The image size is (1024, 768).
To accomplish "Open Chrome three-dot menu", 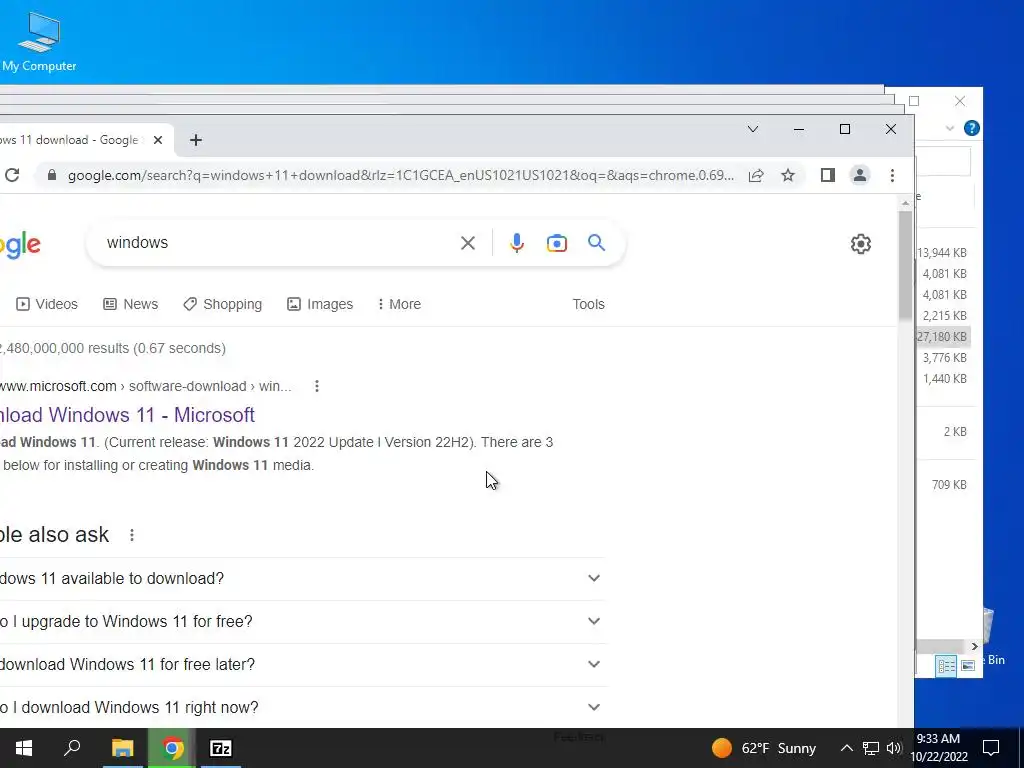I will [x=892, y=175].
